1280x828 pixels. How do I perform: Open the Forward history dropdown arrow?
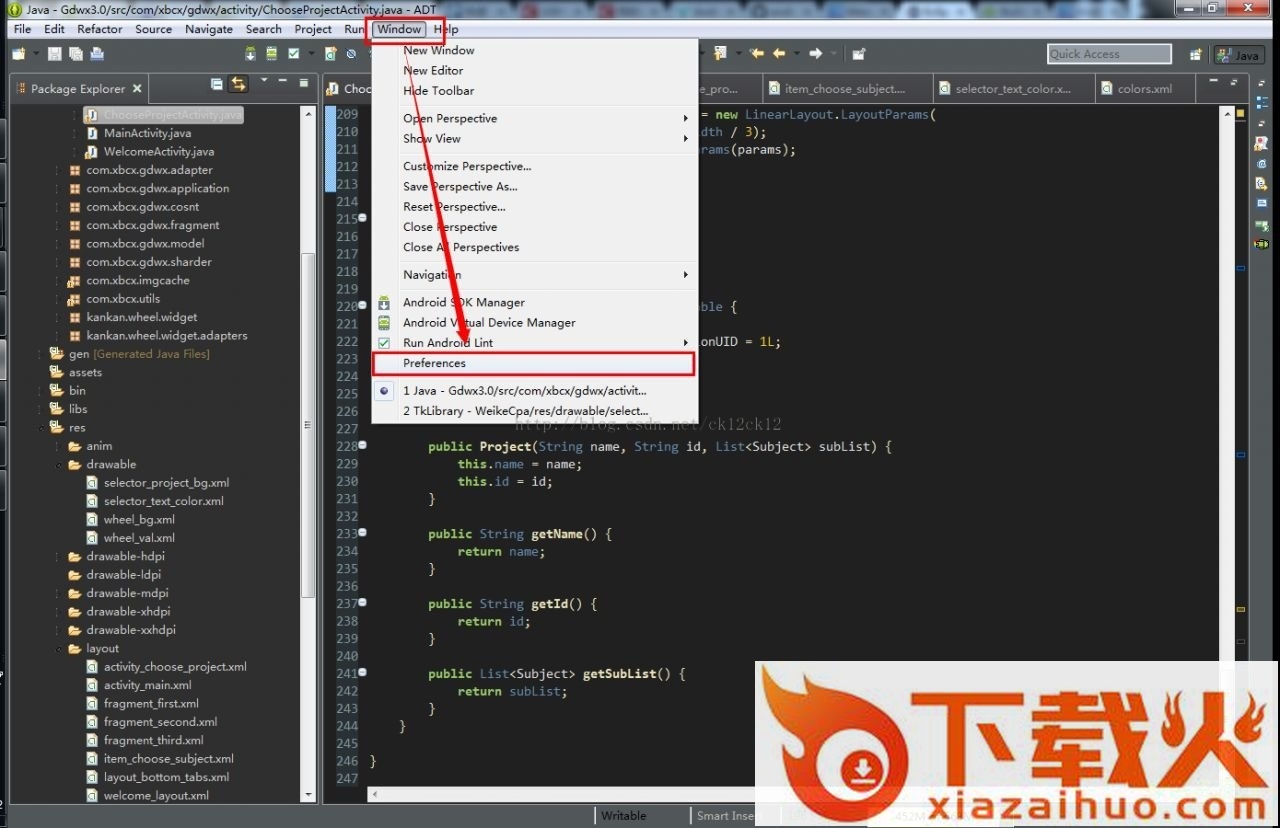[x=833, y=54]
